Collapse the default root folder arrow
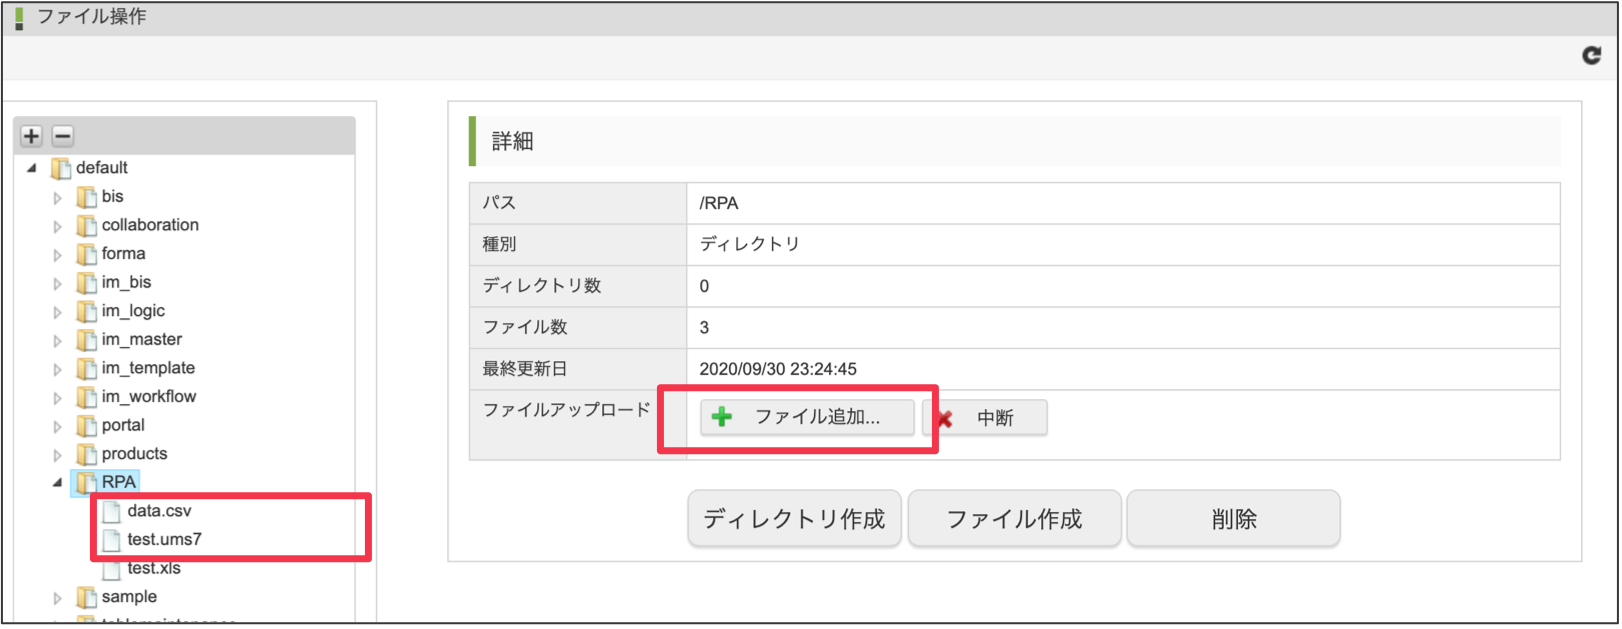 point(31,168)
